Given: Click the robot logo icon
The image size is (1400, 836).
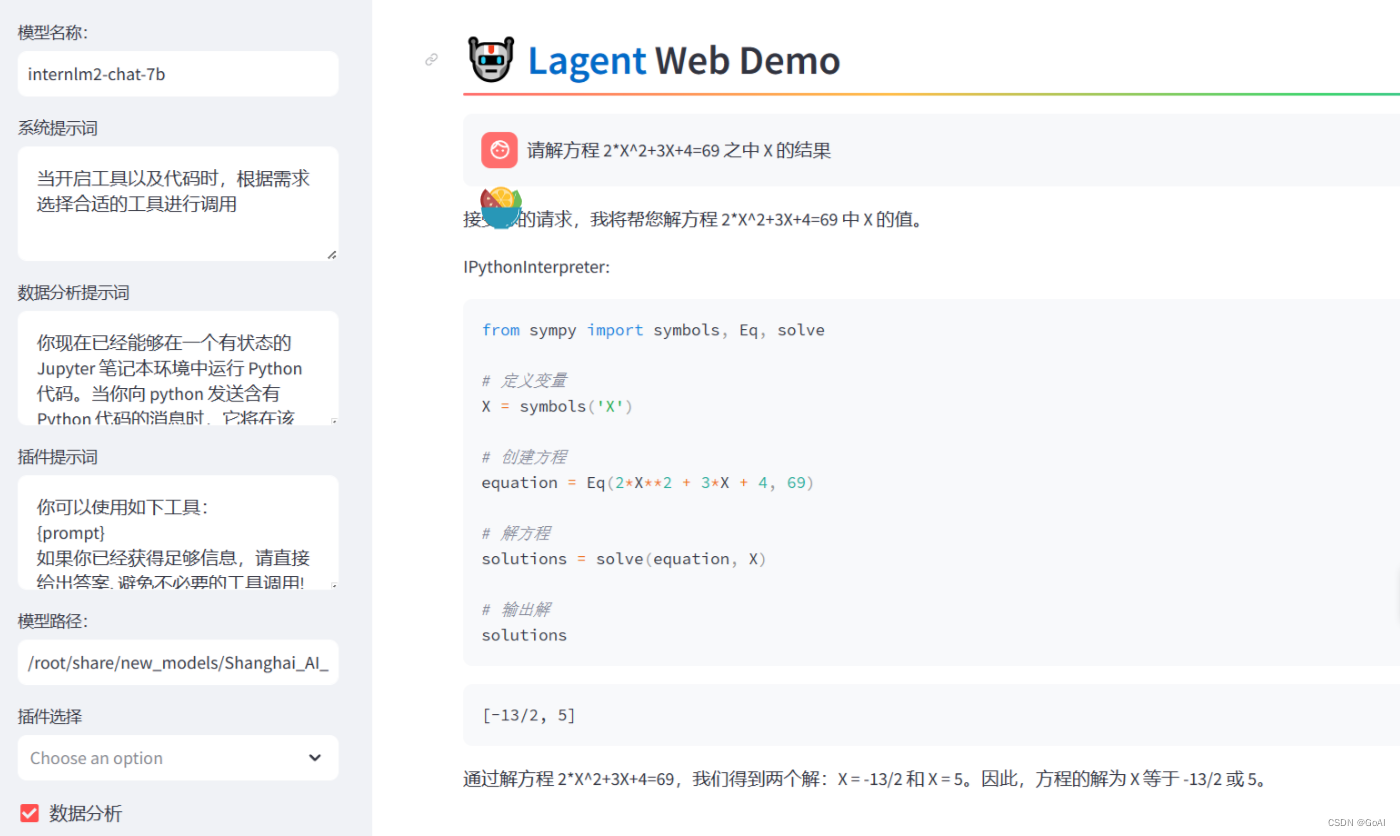Looking at the screenshot, I should [491, 60].
